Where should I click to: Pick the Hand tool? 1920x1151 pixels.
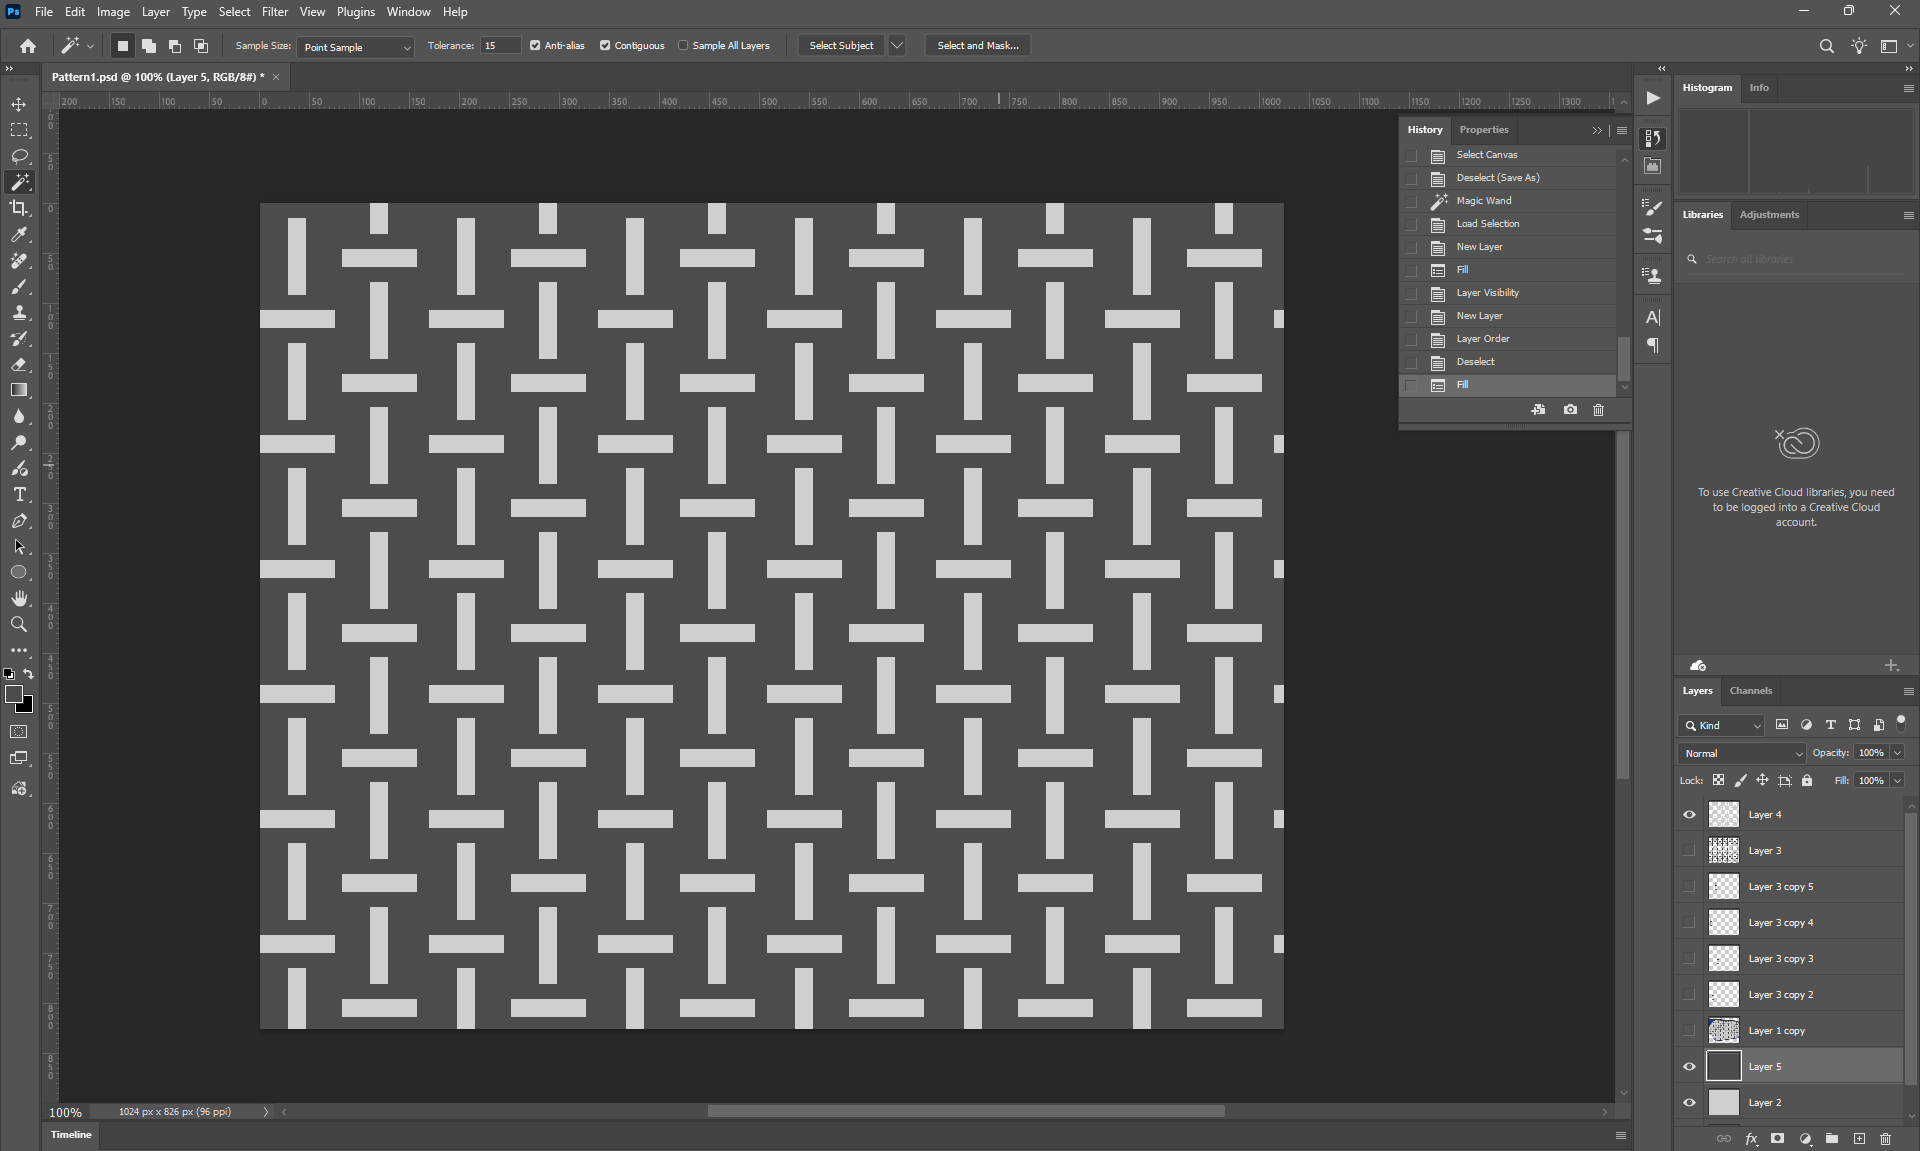click(x=19, y=598)
